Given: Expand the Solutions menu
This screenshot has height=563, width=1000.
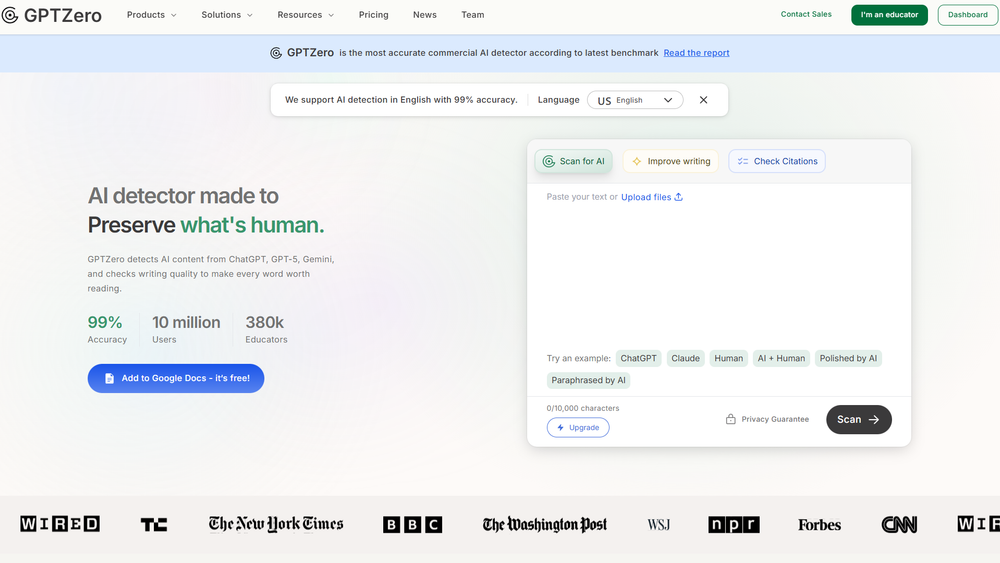Looking at the screenshot, I should (x=226, y=15).
